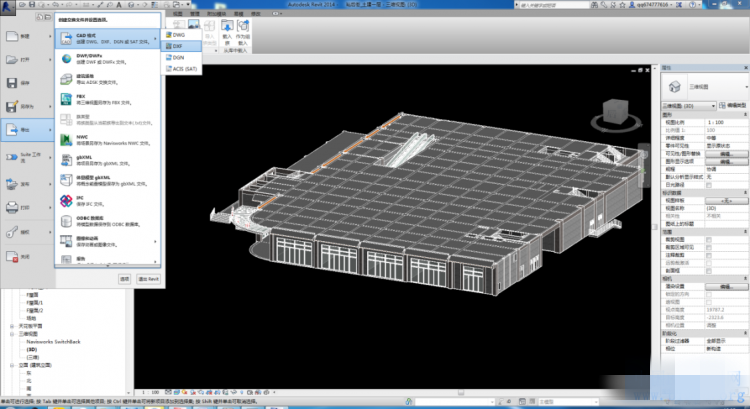The height and width of the screenshot is (409, 750).
Task: Collapse the Graphics section in Properties
Action: (746, 115)
